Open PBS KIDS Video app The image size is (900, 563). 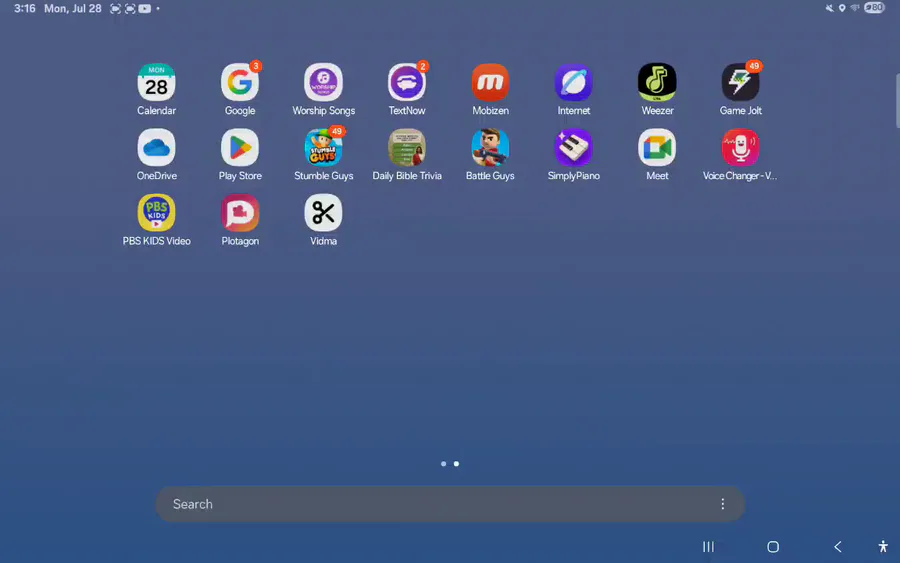point(156,213)
